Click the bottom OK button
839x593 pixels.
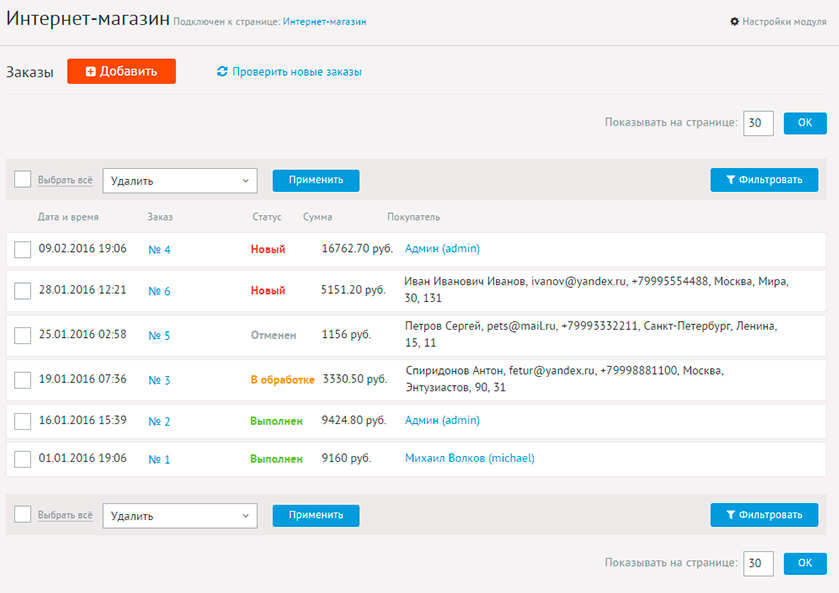coord(805,564)
